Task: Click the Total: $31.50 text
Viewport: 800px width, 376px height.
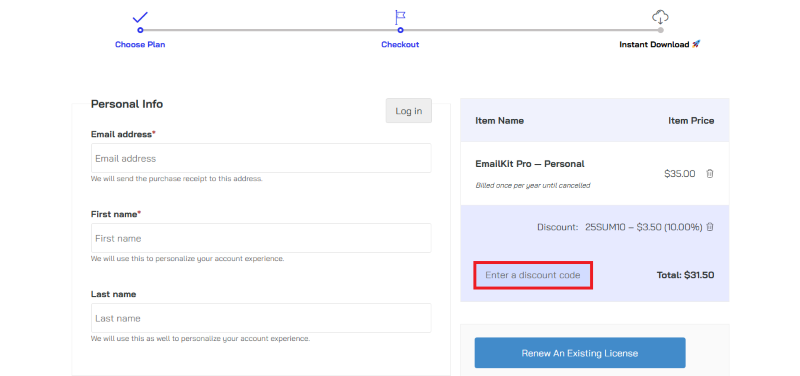Action: coord(685,275)
